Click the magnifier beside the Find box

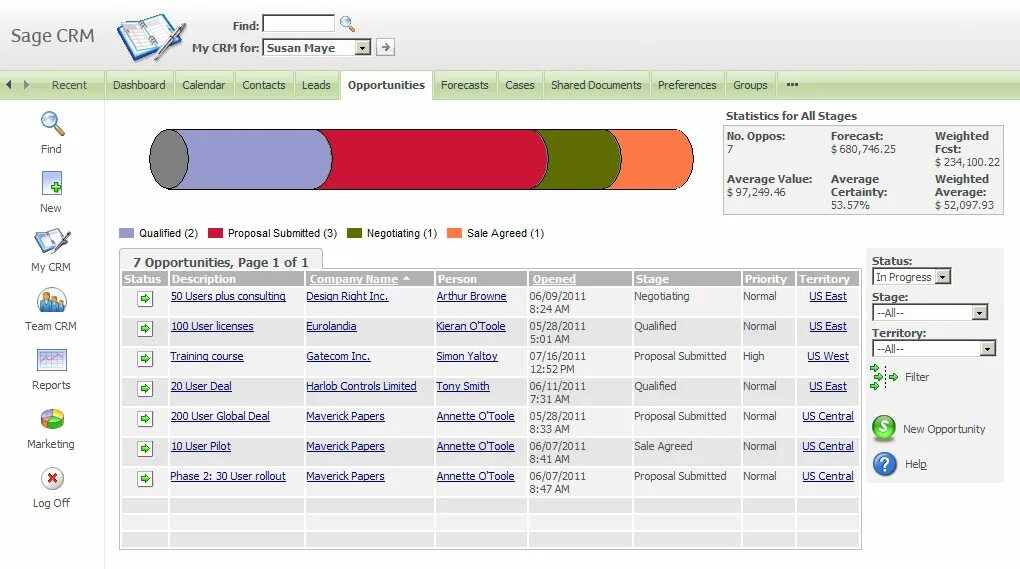tap(347, 25)
